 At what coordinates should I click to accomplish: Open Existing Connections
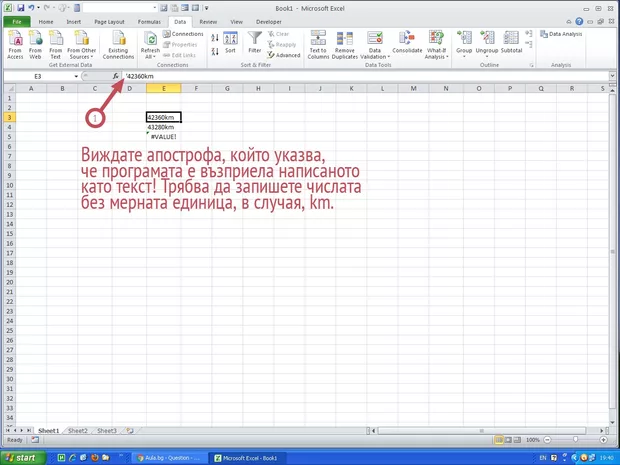point(118,45)
